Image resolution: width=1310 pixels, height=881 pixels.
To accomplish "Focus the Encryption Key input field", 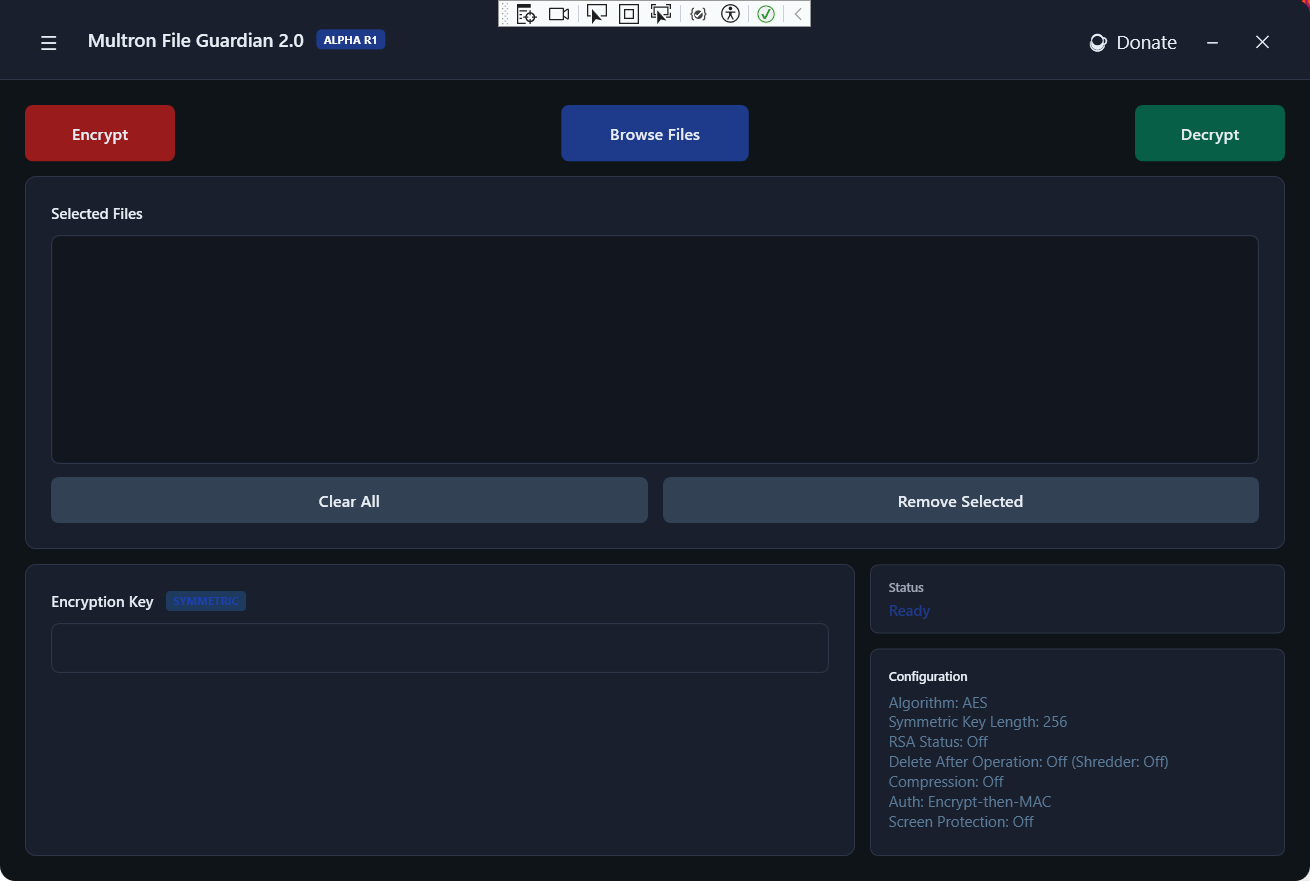I will click(x=440, y=648).
